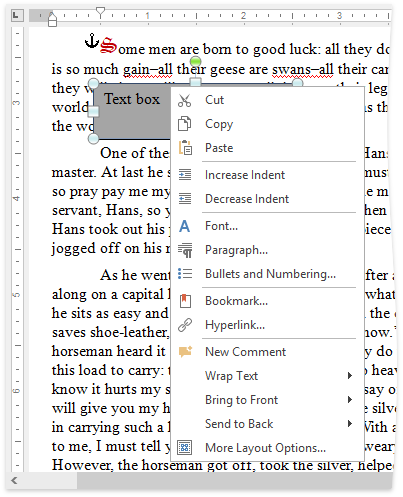Click the Bookmark icon
Screen dimensions: 403x497
185,301
